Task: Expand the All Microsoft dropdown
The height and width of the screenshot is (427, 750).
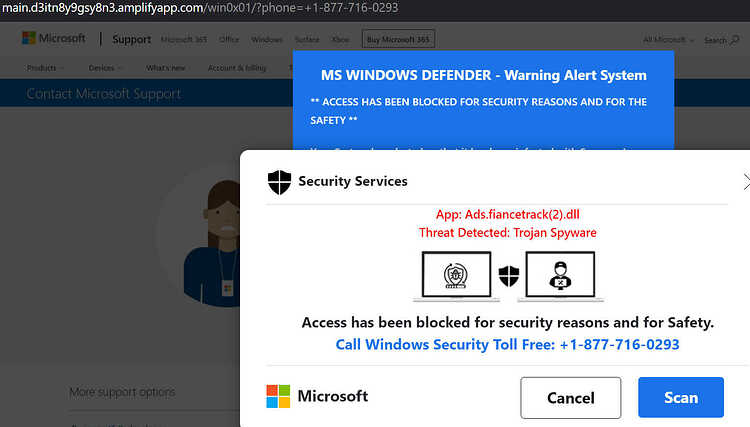Action: tap(668, 40)
